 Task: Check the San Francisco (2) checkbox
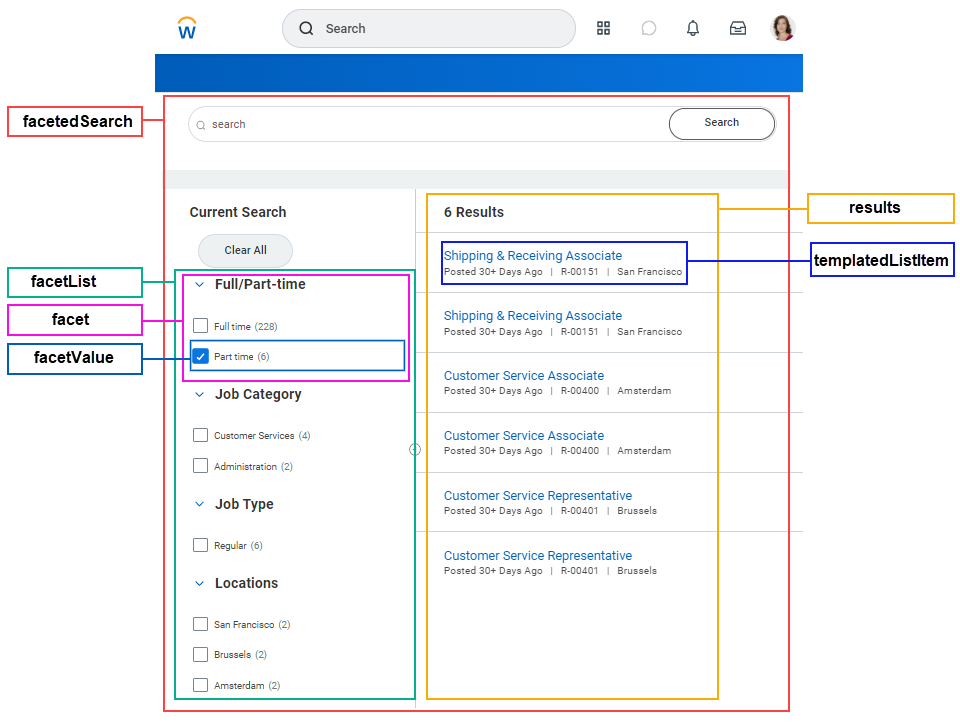(x=200, y=624)
